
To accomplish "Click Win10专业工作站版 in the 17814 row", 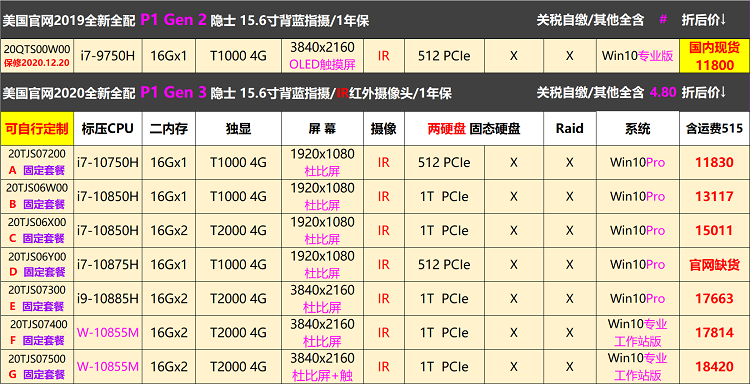I will click(x=638, y=332).
